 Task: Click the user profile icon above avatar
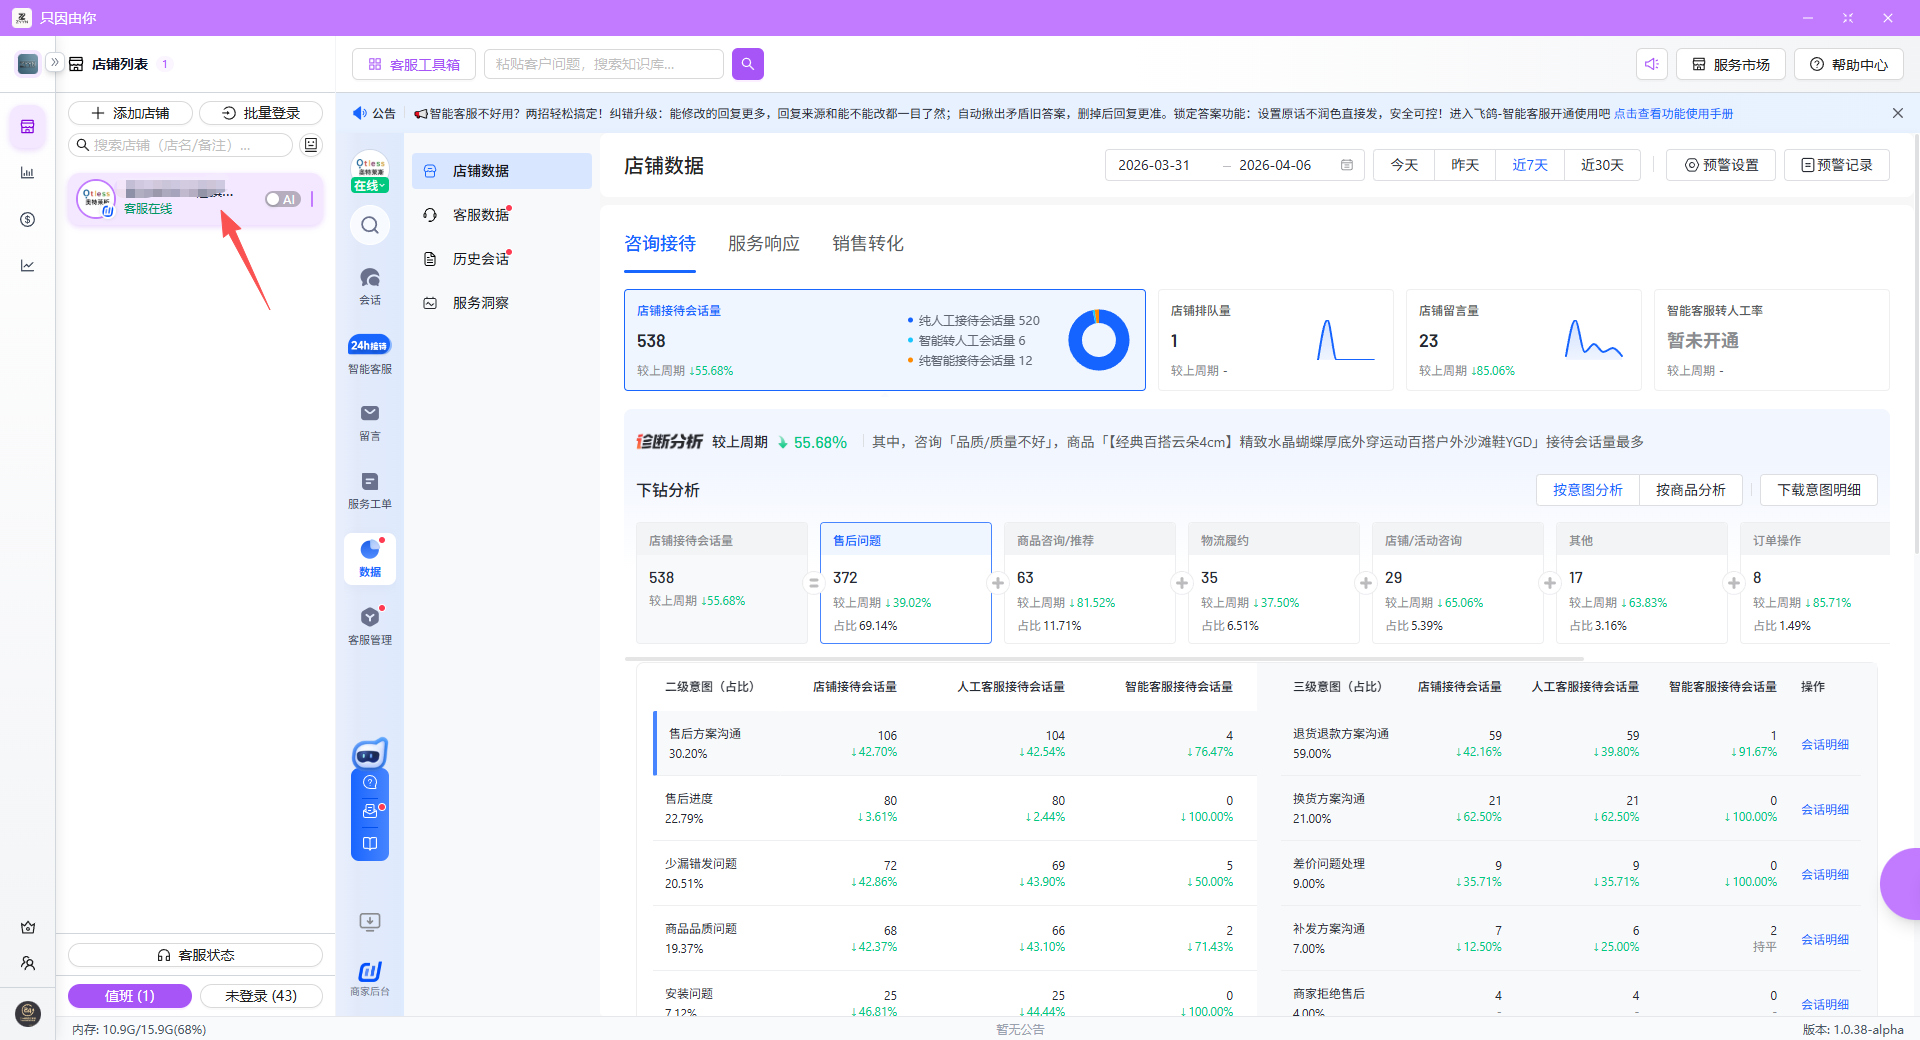coord(28,963)
